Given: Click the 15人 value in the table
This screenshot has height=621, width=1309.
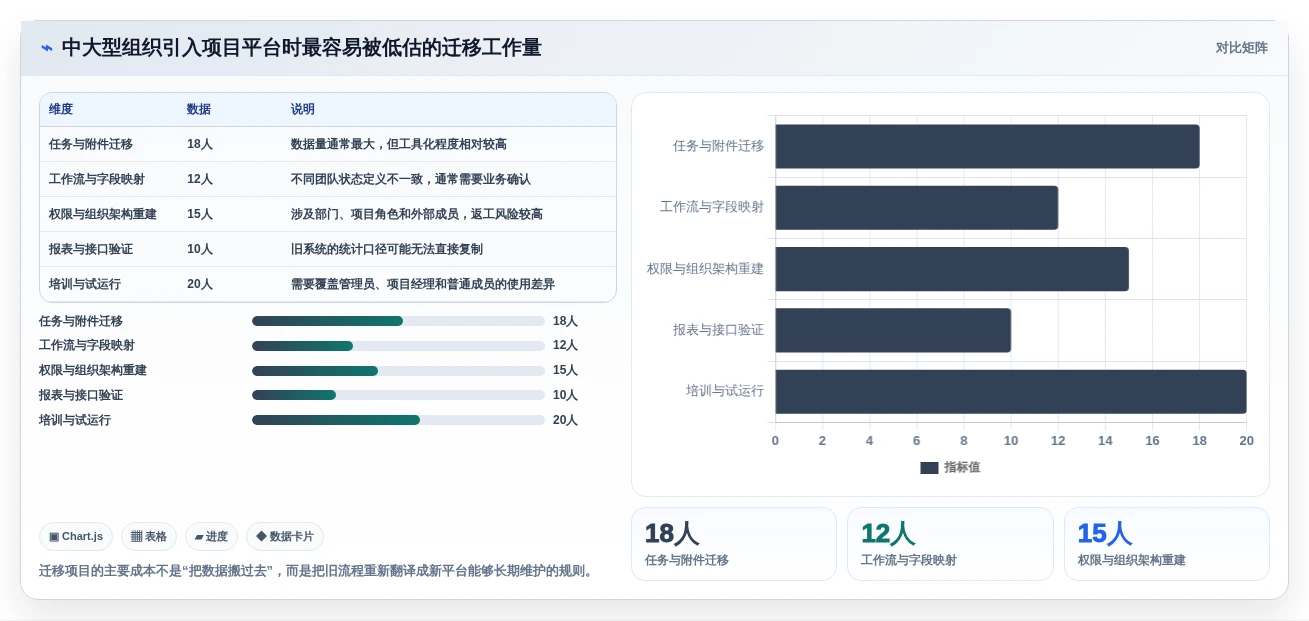Looking at the screenshot, I should click(200, 214).
